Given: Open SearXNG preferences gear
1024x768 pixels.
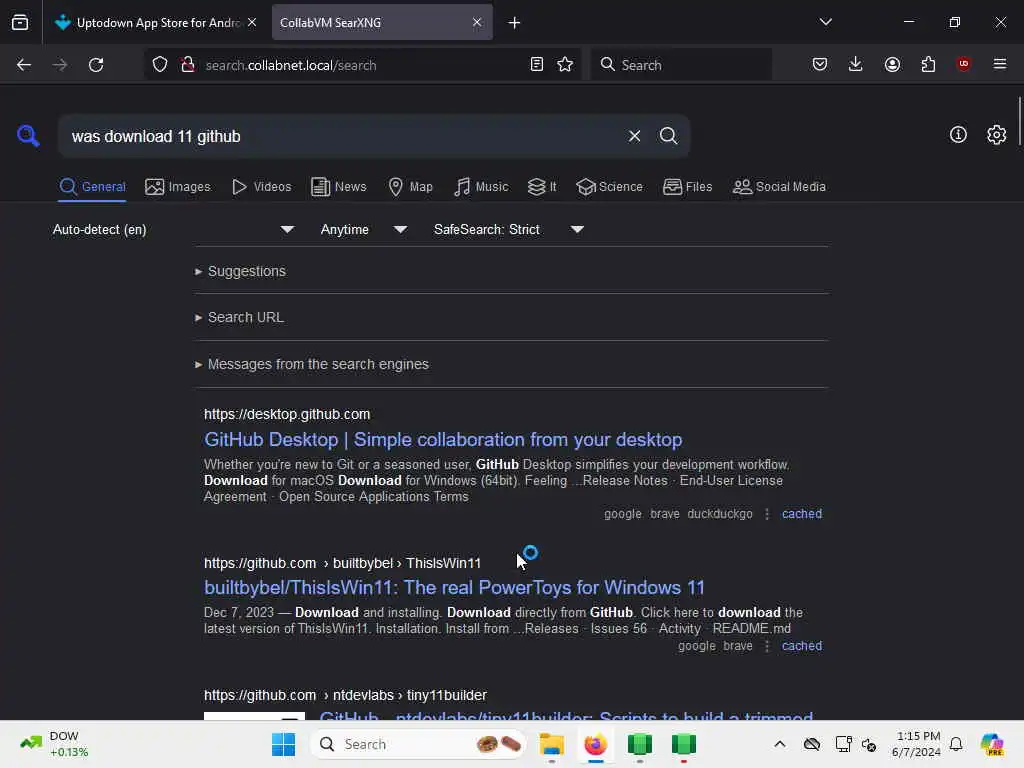Looking at the screenshot, I should tap(997, 135).
